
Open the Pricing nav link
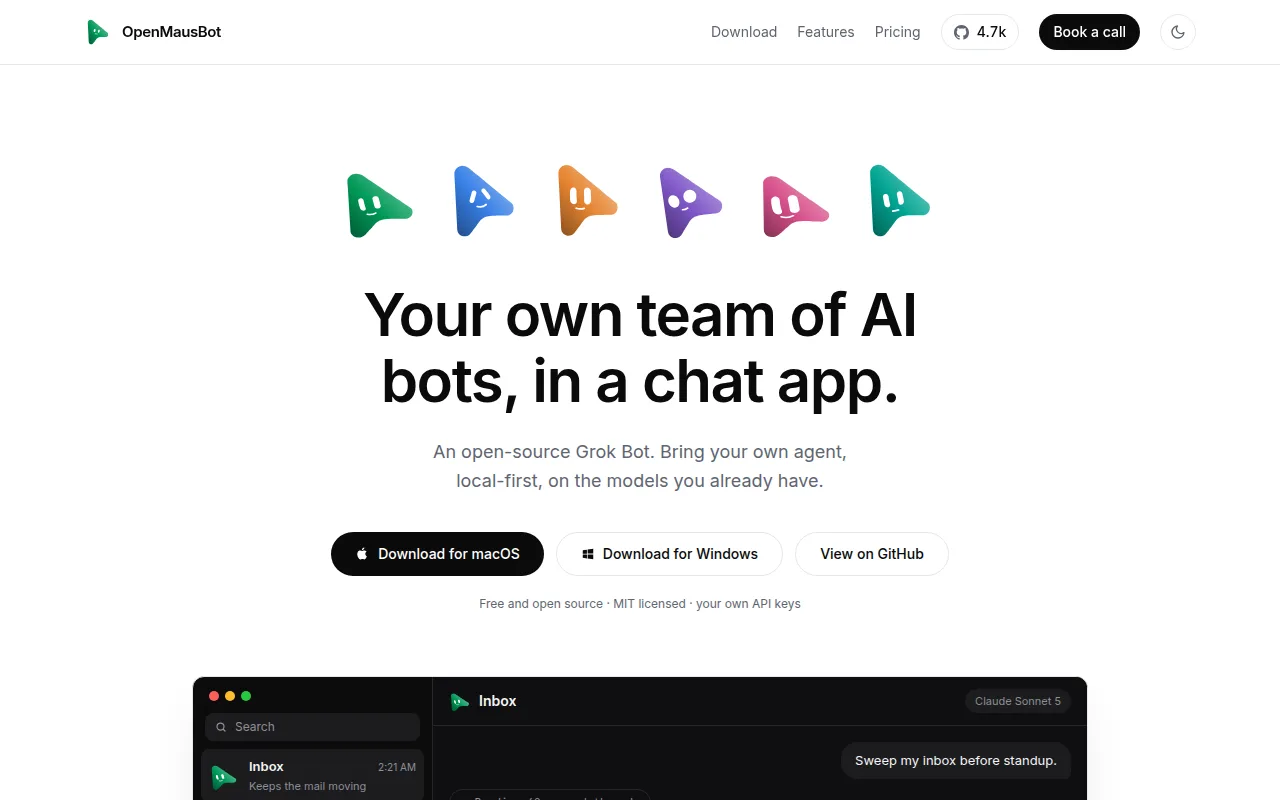(x=897, y=32)
